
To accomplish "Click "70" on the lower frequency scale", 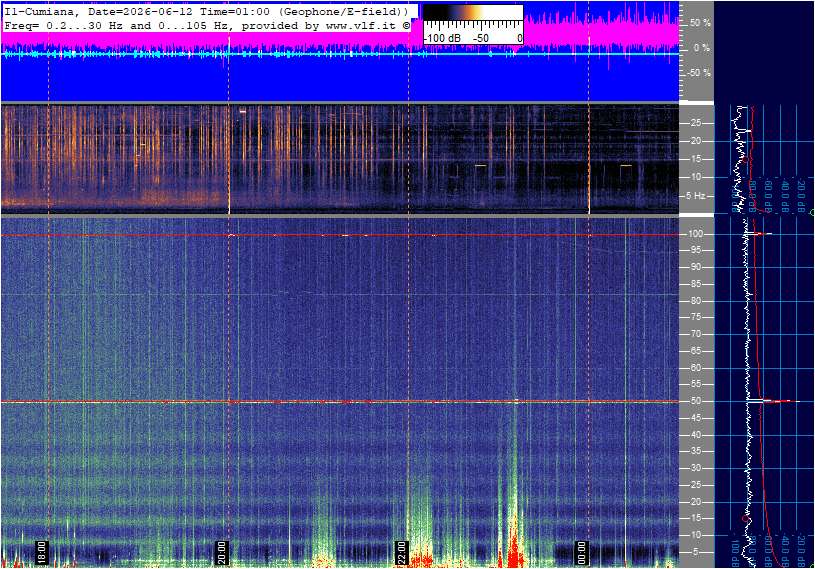I will pyautogui.click(x=695, y=334).
